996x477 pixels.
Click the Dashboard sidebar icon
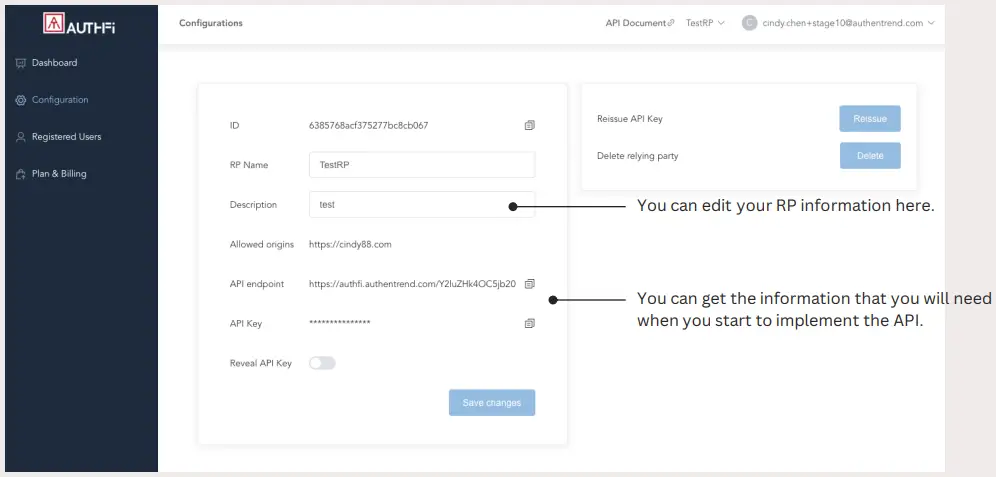click(20, 63)
